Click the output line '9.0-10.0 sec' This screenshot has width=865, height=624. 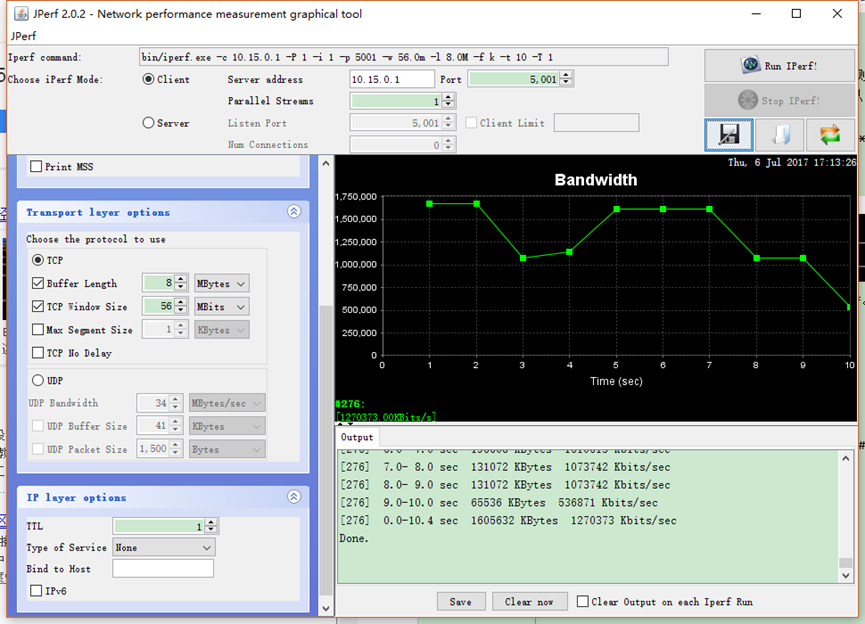[x=499, y=503]
